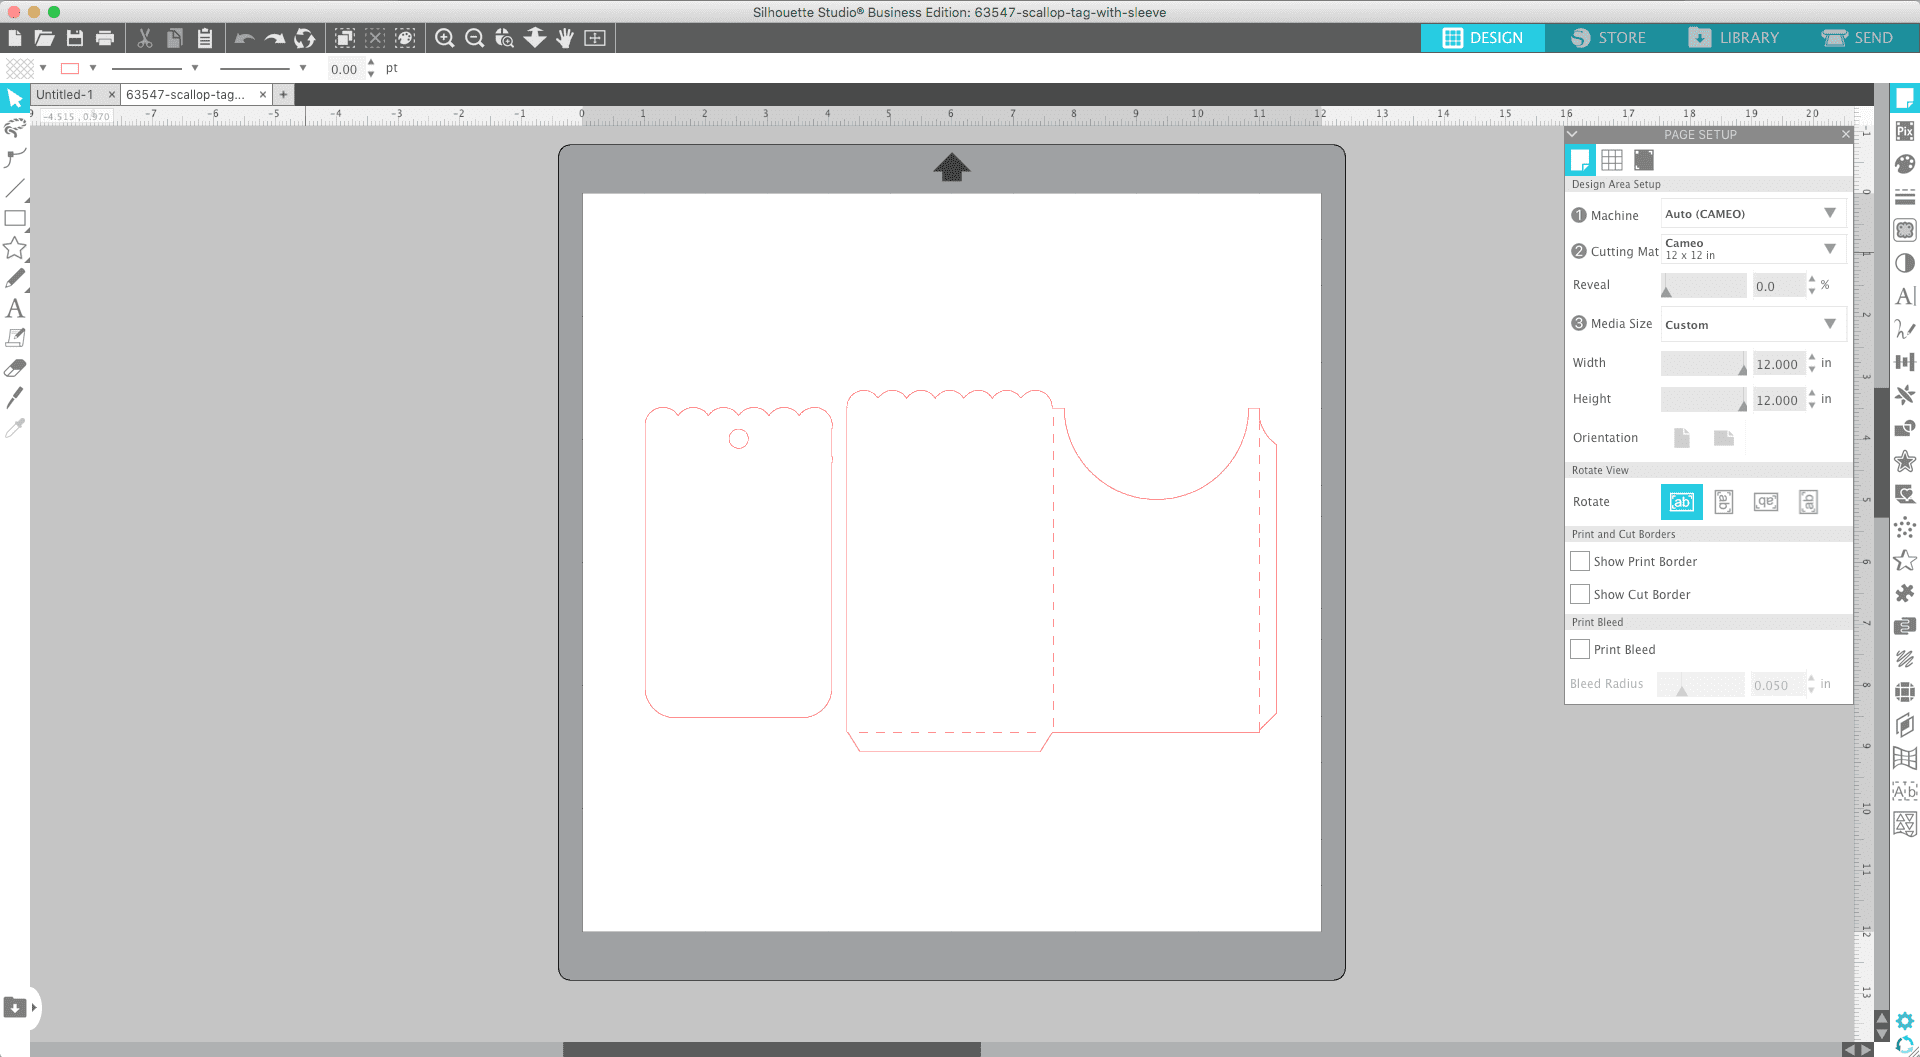Screen dimensions: 1920x1057
Task: Select the Knife tool
Action: [x=15, y=398]
